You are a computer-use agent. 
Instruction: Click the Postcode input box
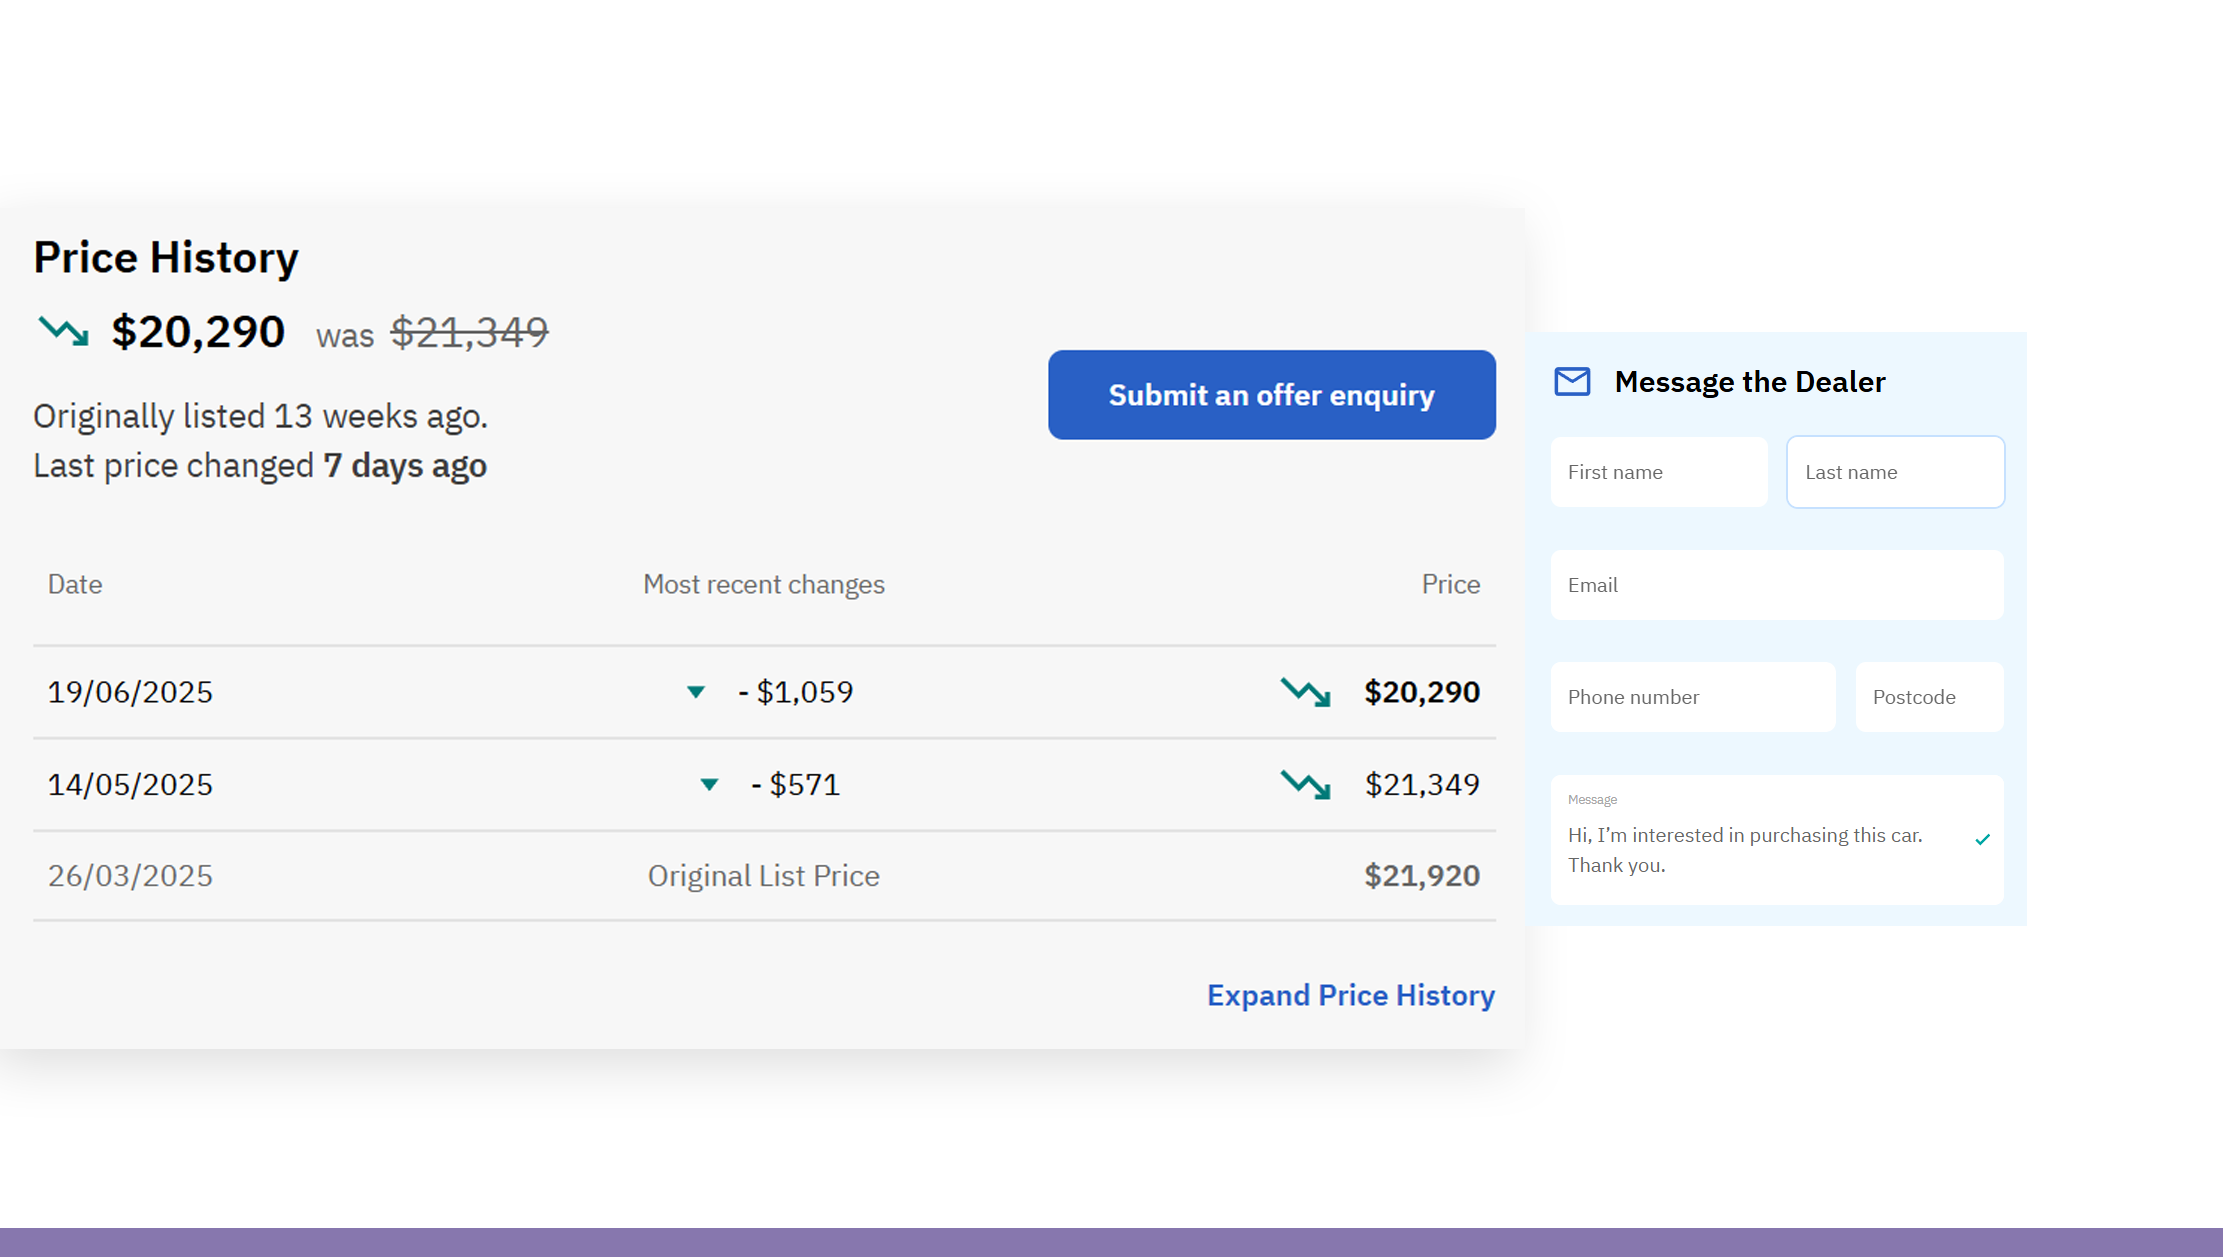click(1929, 697)
